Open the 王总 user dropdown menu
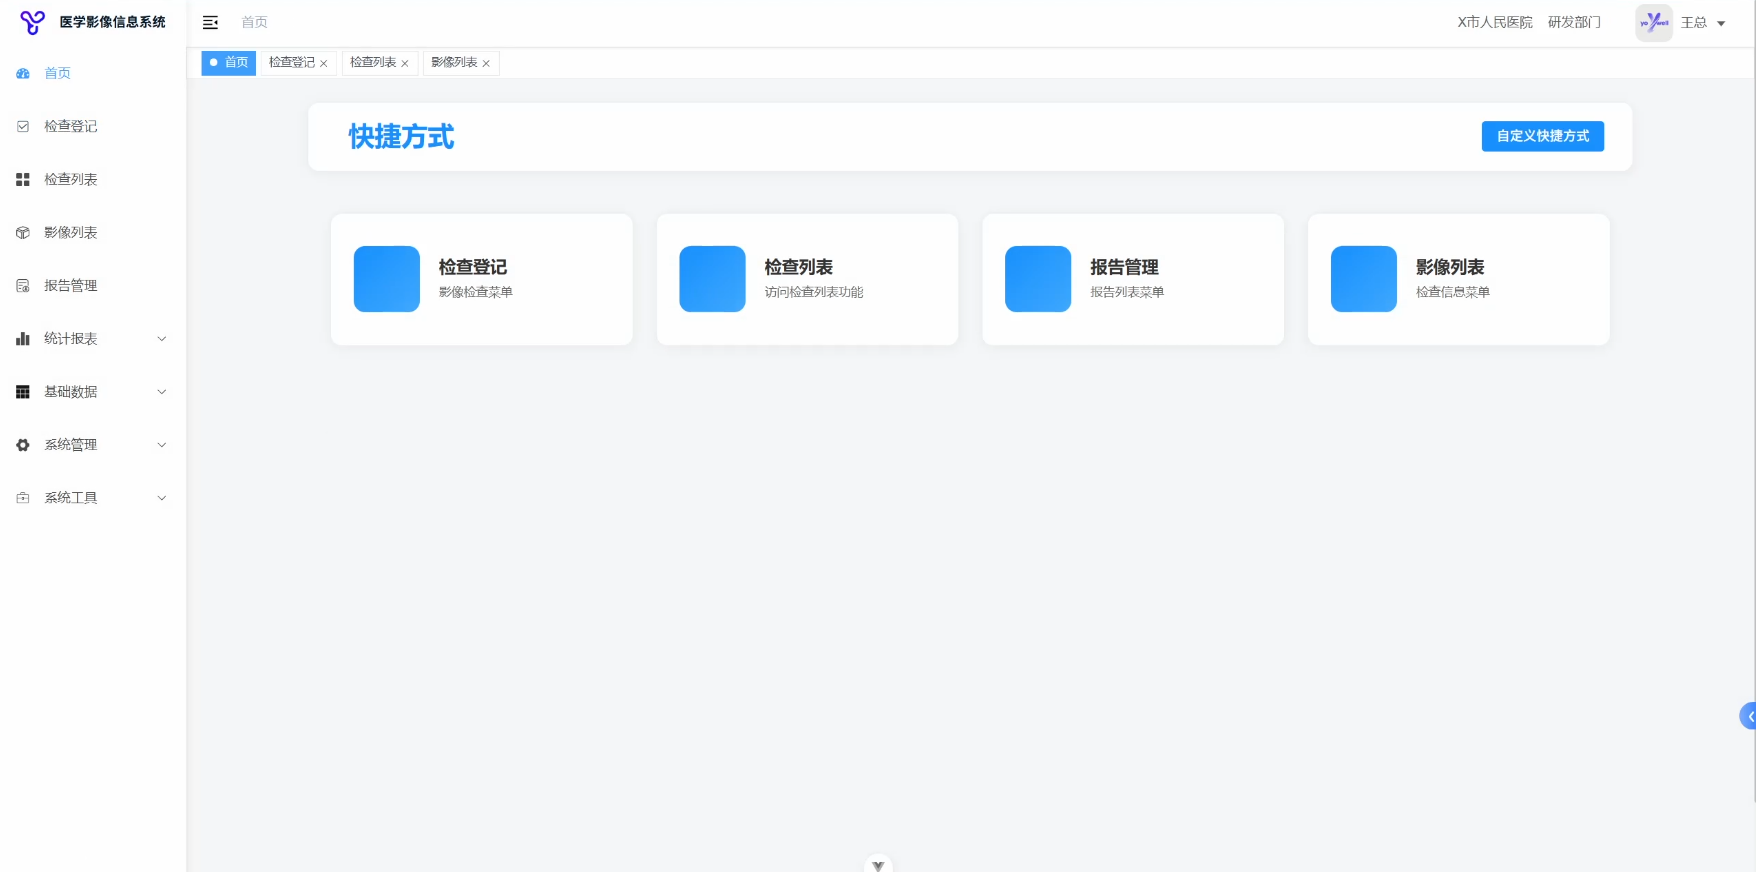This screenshot has width=1756, height=872. point(1702,22)
